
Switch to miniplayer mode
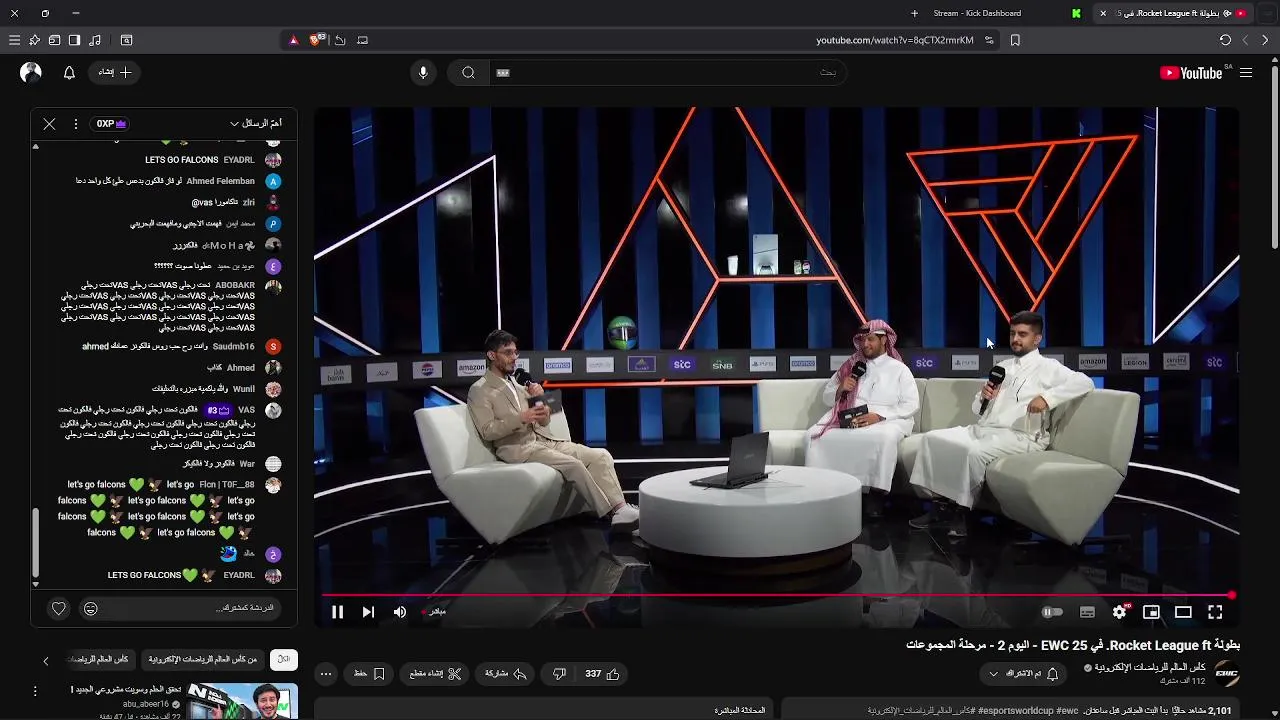click(1151, 612)
